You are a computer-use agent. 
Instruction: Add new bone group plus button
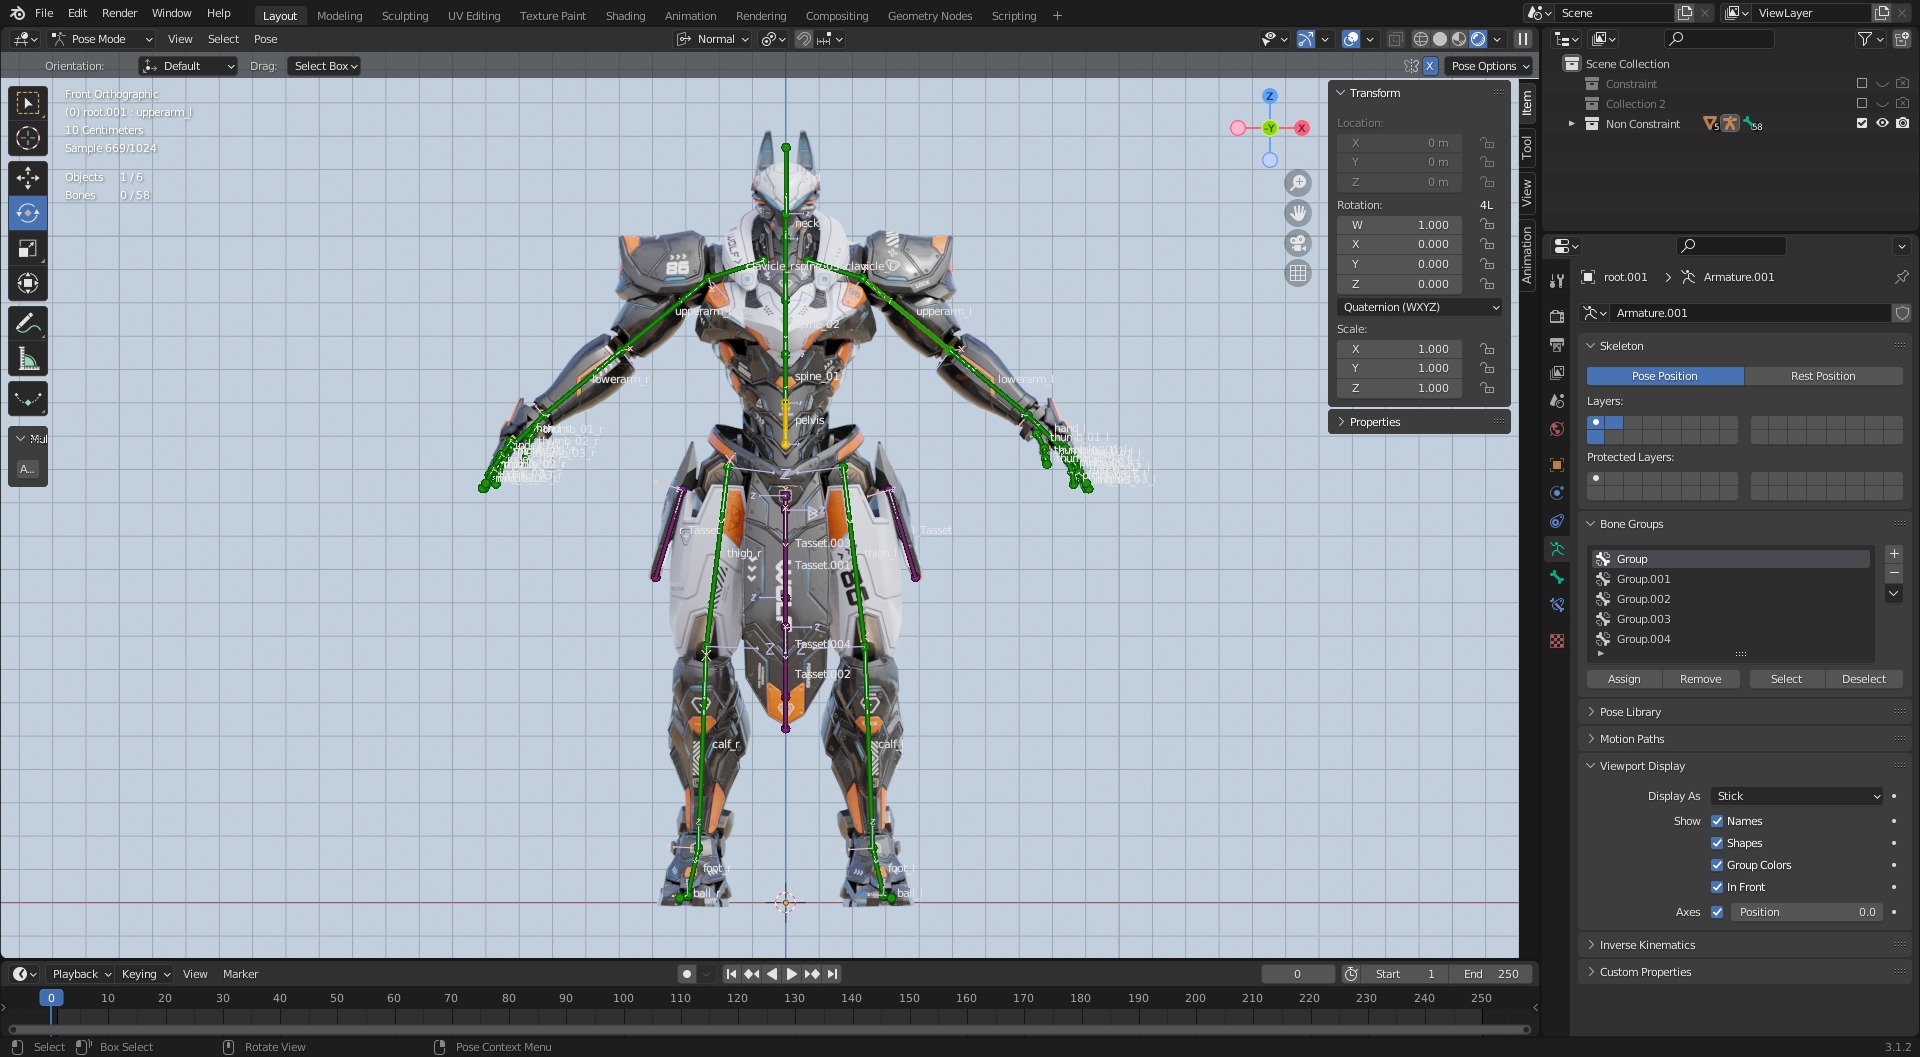[x=1894, y=554]
